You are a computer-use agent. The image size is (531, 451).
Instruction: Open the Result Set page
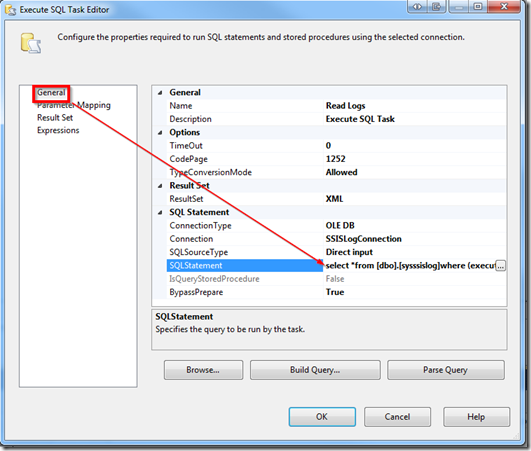click(55, 117)
